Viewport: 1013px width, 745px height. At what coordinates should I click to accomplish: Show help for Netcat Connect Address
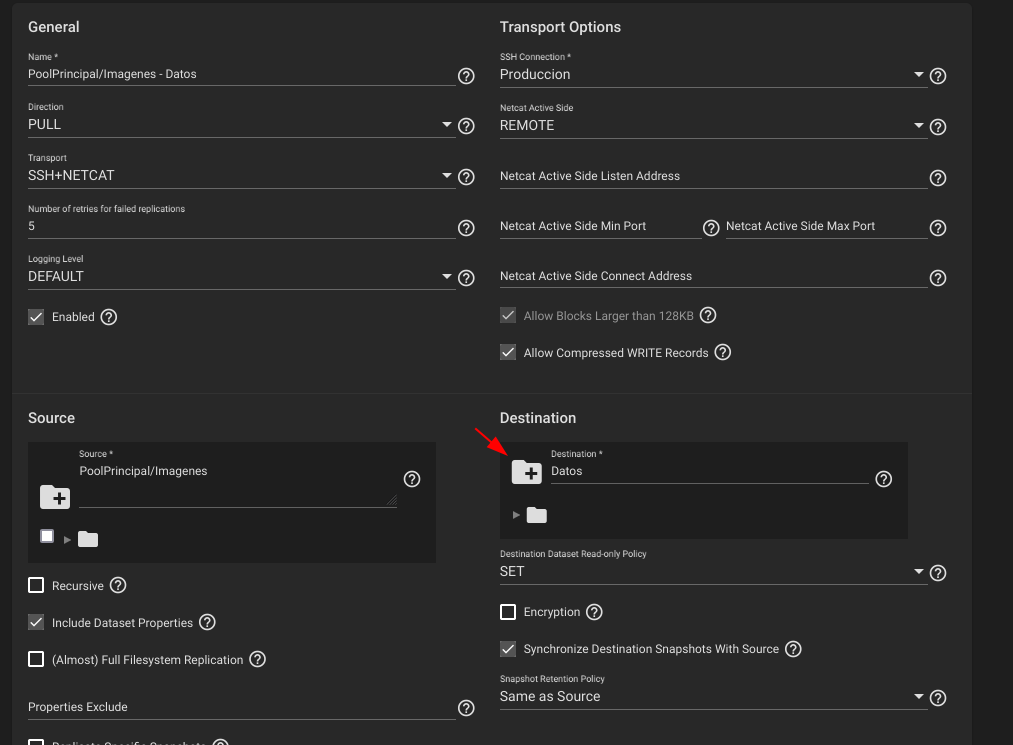937,278
